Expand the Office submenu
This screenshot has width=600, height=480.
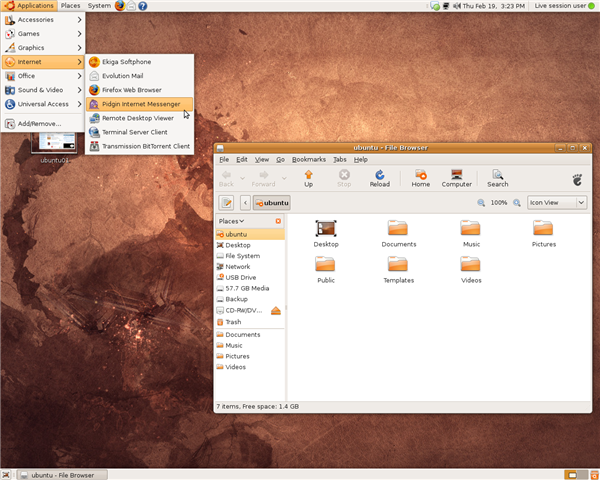coord(43,76)
